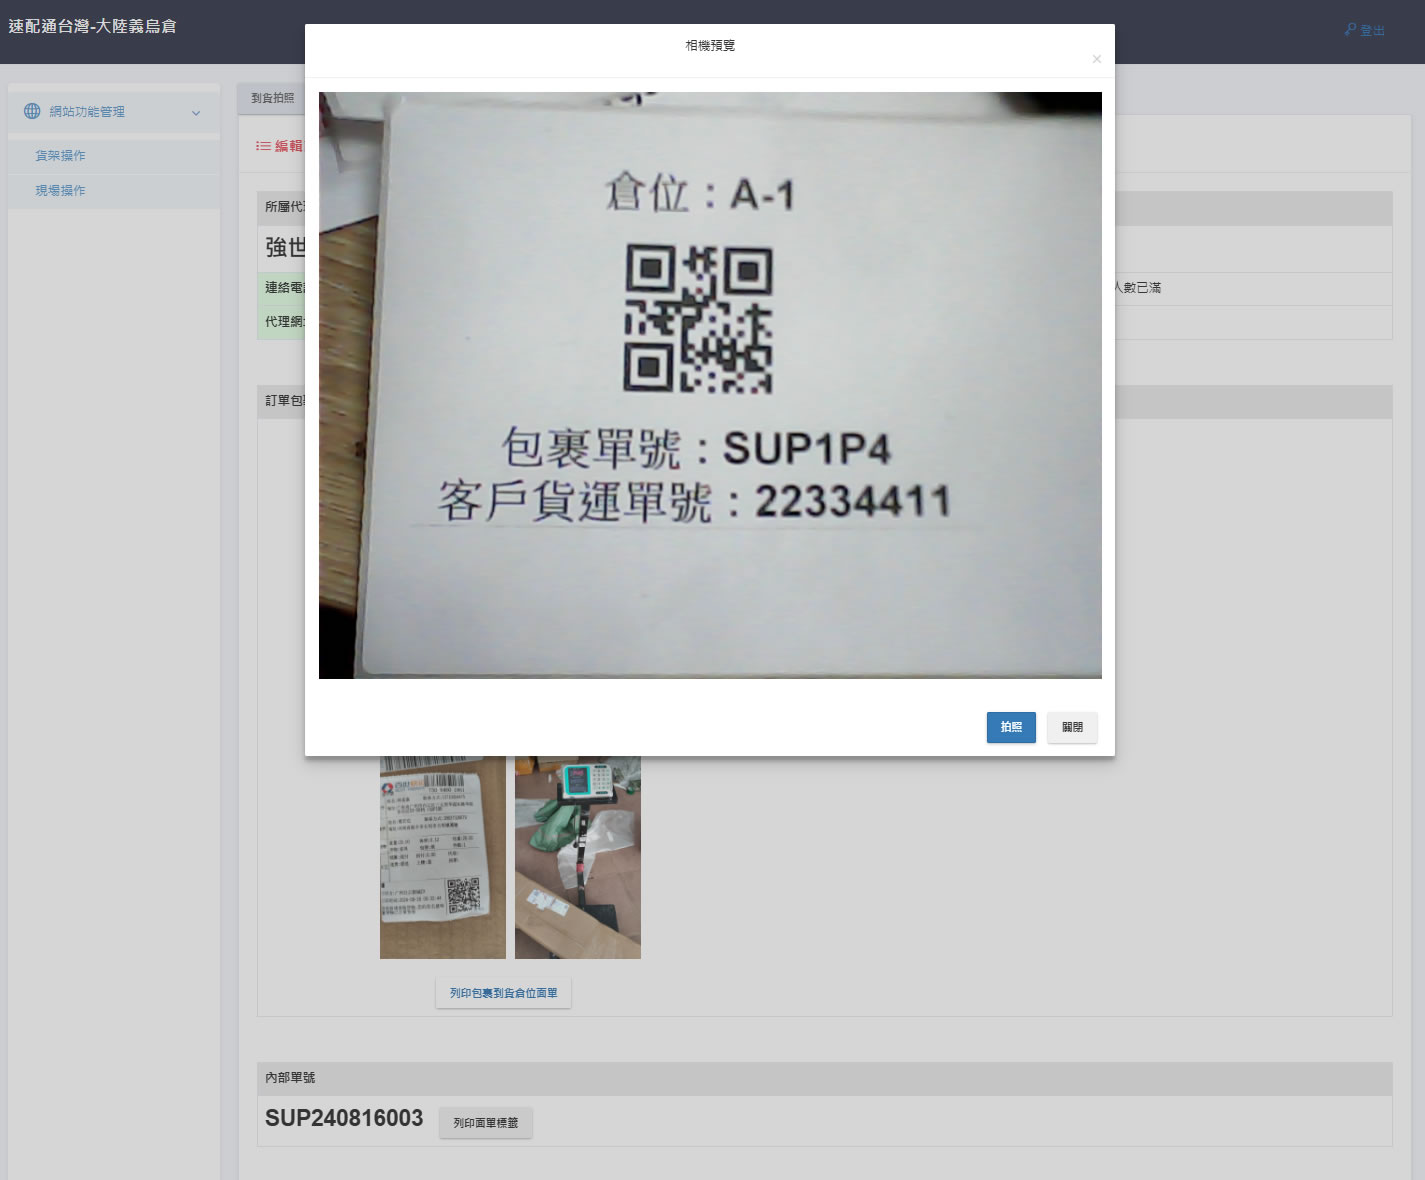1425x1180 pixels.
Task: Open the 編輯 link
Action: pos(289,146)
